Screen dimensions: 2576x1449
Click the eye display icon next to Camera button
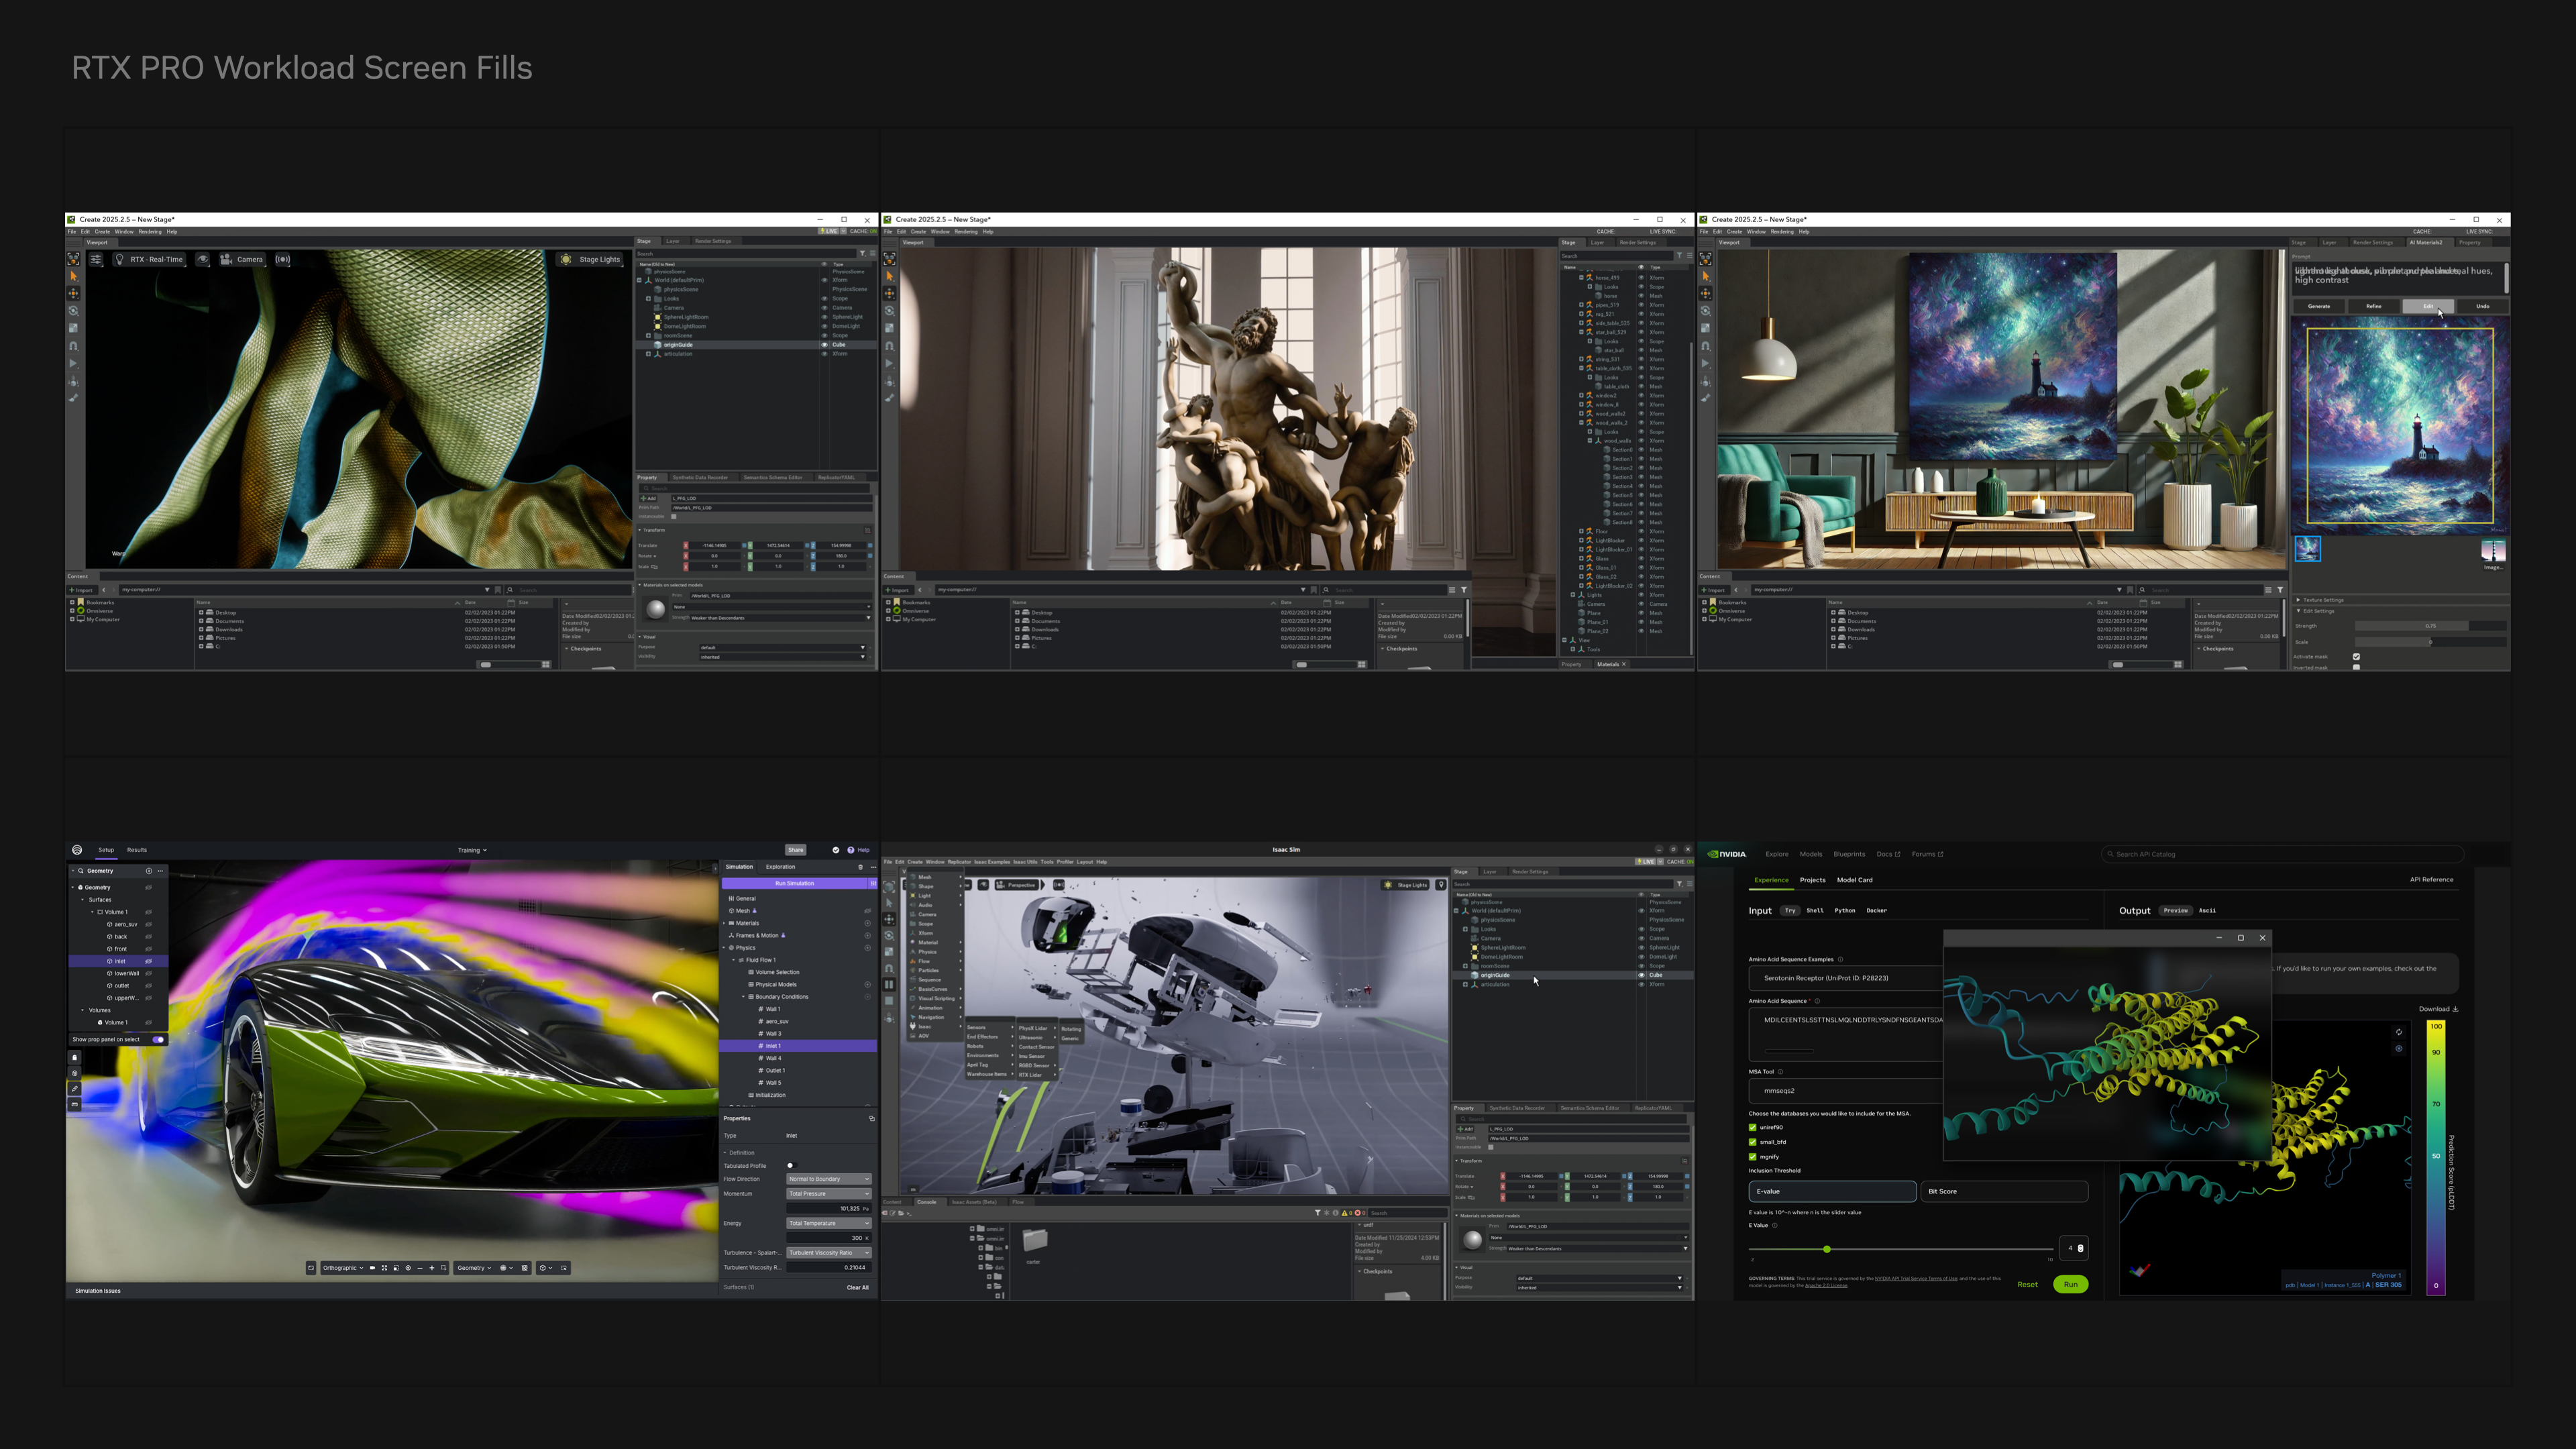(203, 259)
